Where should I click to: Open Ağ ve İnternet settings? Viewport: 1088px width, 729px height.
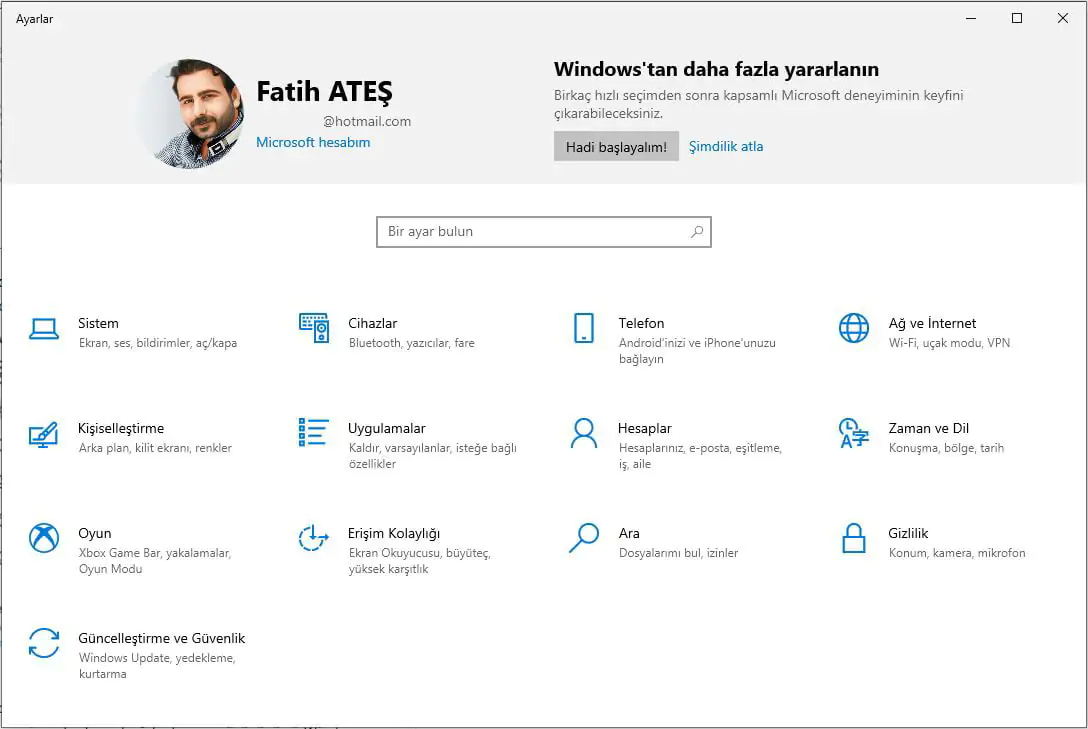[931, 323]
